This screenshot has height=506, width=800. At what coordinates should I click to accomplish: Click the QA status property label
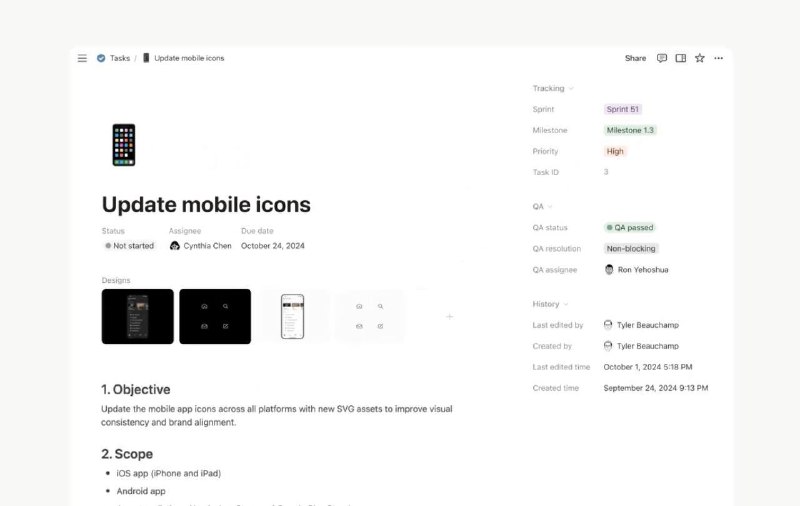(549, 227)
